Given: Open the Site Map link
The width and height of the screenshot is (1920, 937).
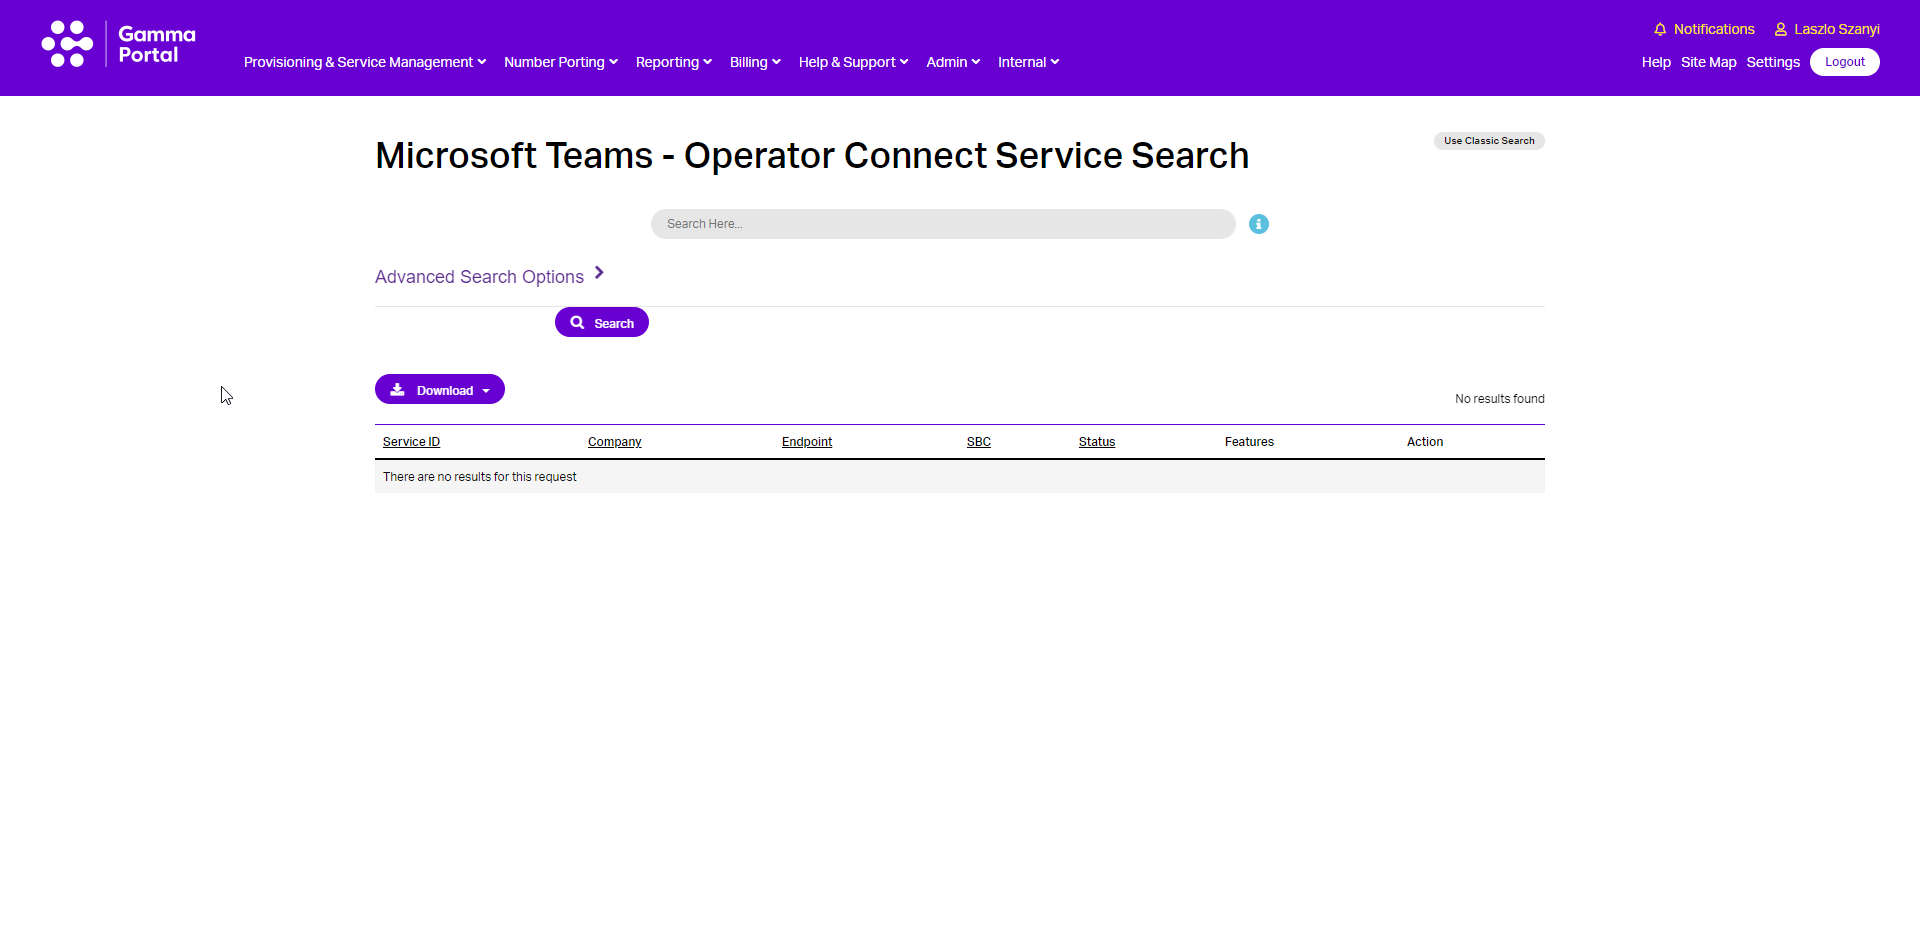Looking at the screenshot, I should [x=1709, y=62].
